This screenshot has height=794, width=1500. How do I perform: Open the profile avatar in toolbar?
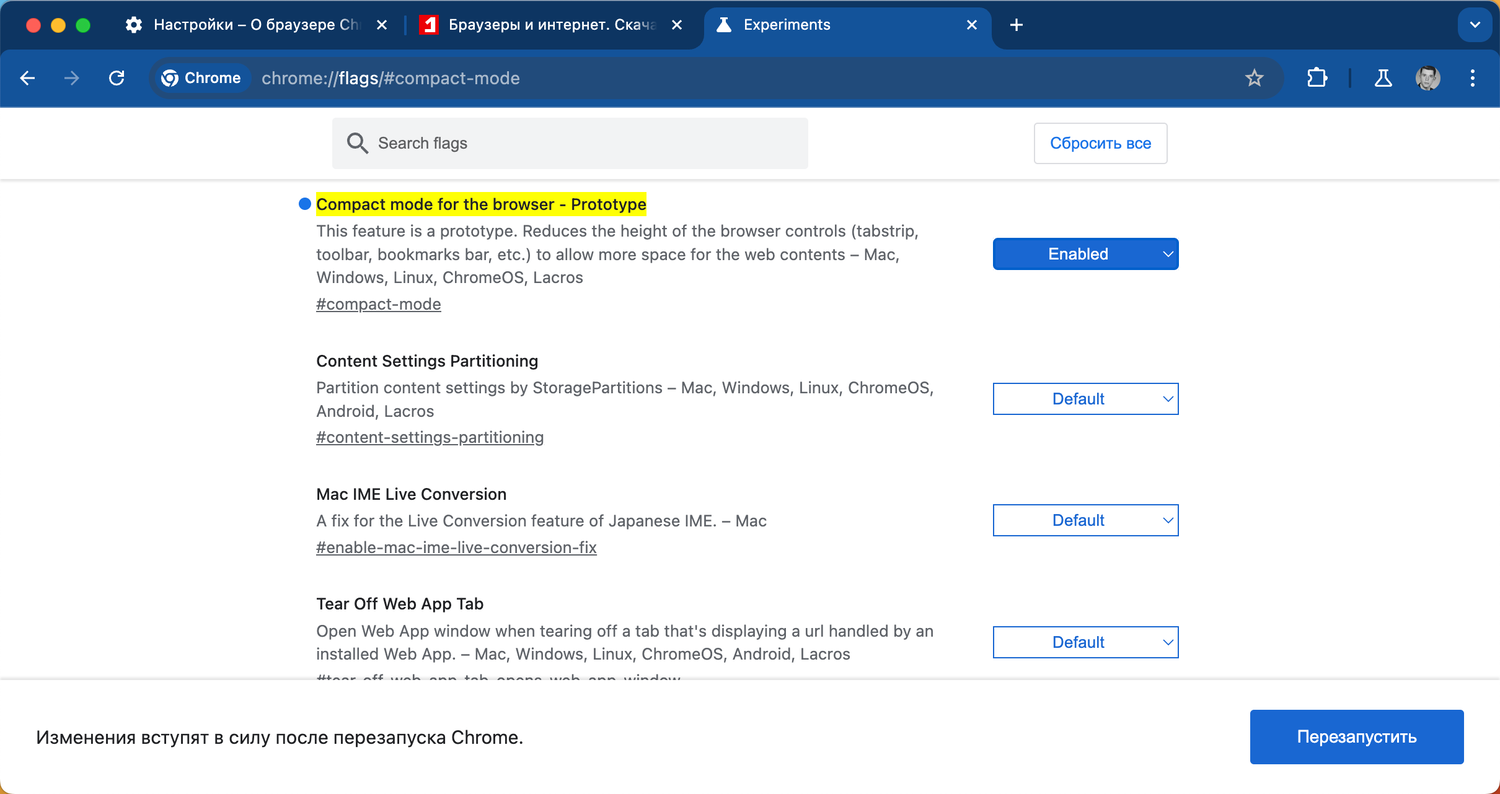[1428, 78]
